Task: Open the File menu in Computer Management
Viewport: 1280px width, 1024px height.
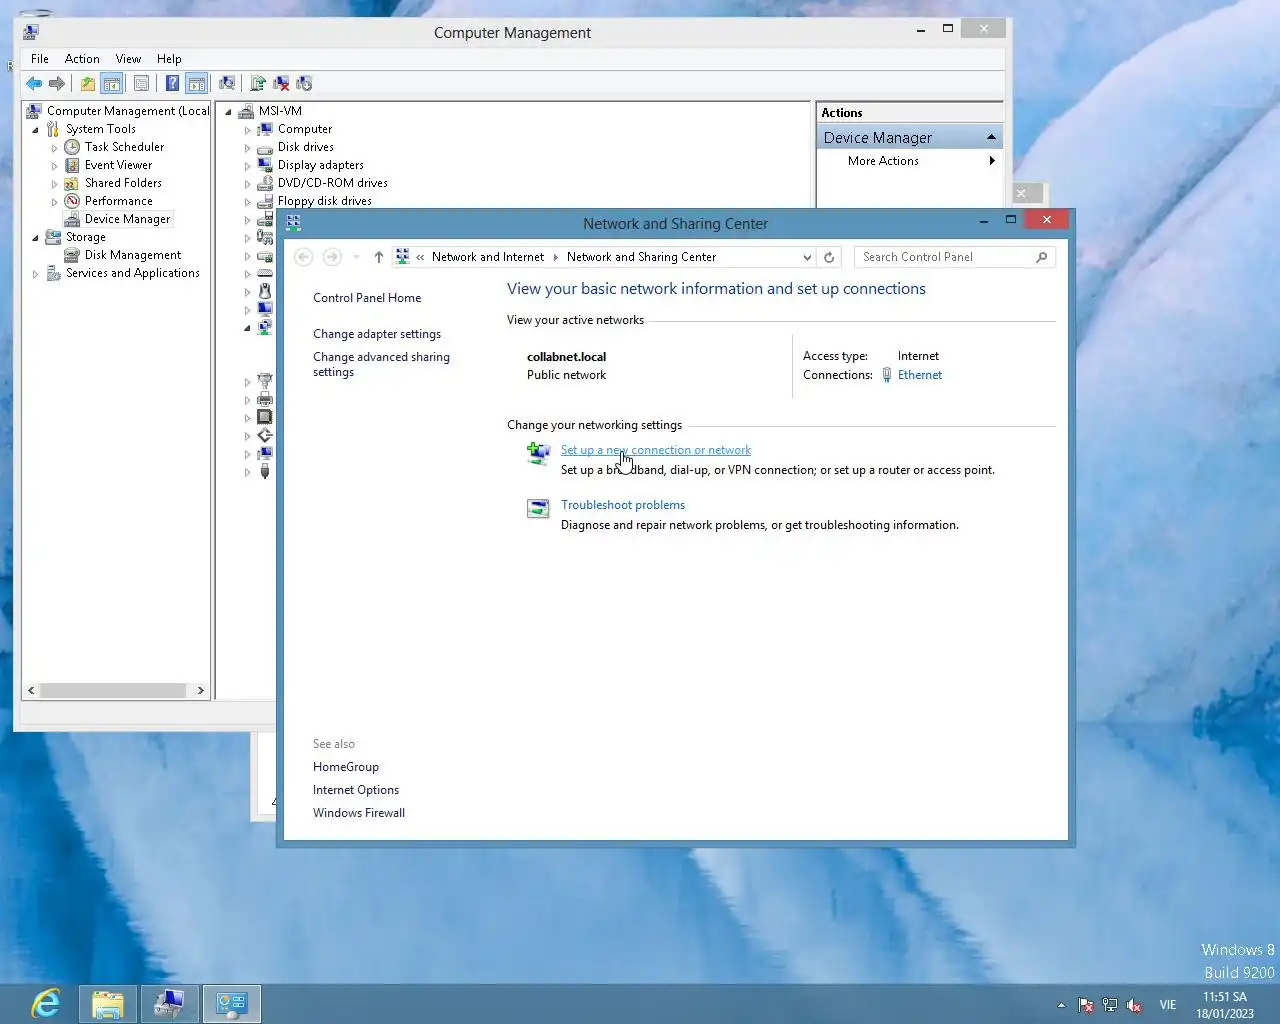Action: click(x=40, y=59)
